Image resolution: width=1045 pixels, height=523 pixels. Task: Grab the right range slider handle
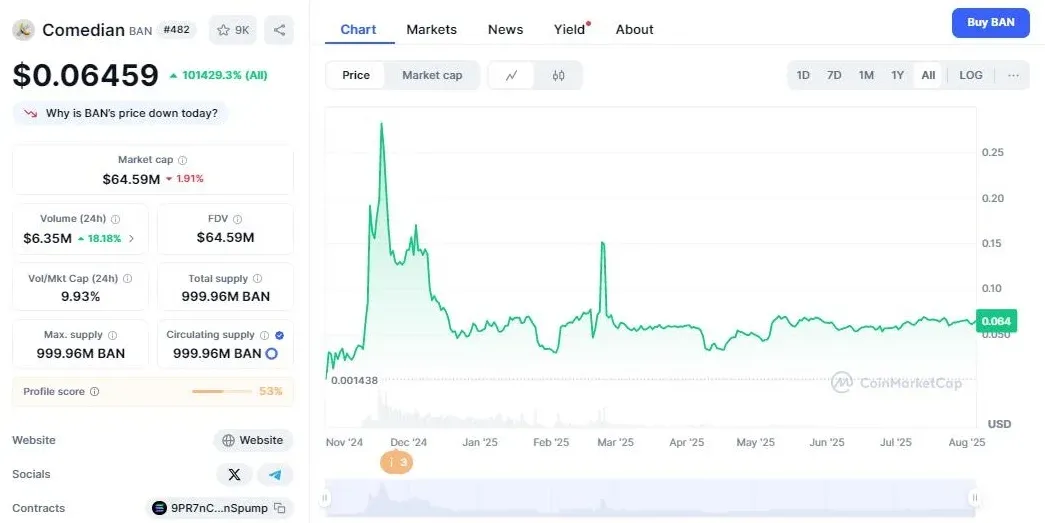tap(975, 498)
